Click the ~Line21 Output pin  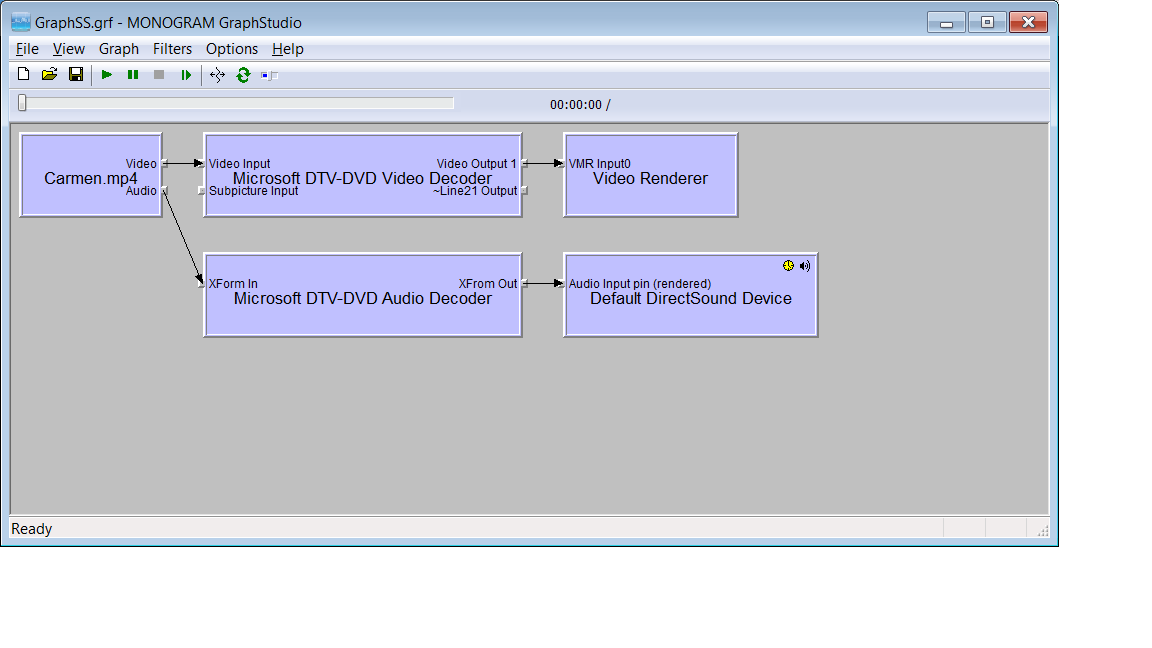[x=525, y=191]
